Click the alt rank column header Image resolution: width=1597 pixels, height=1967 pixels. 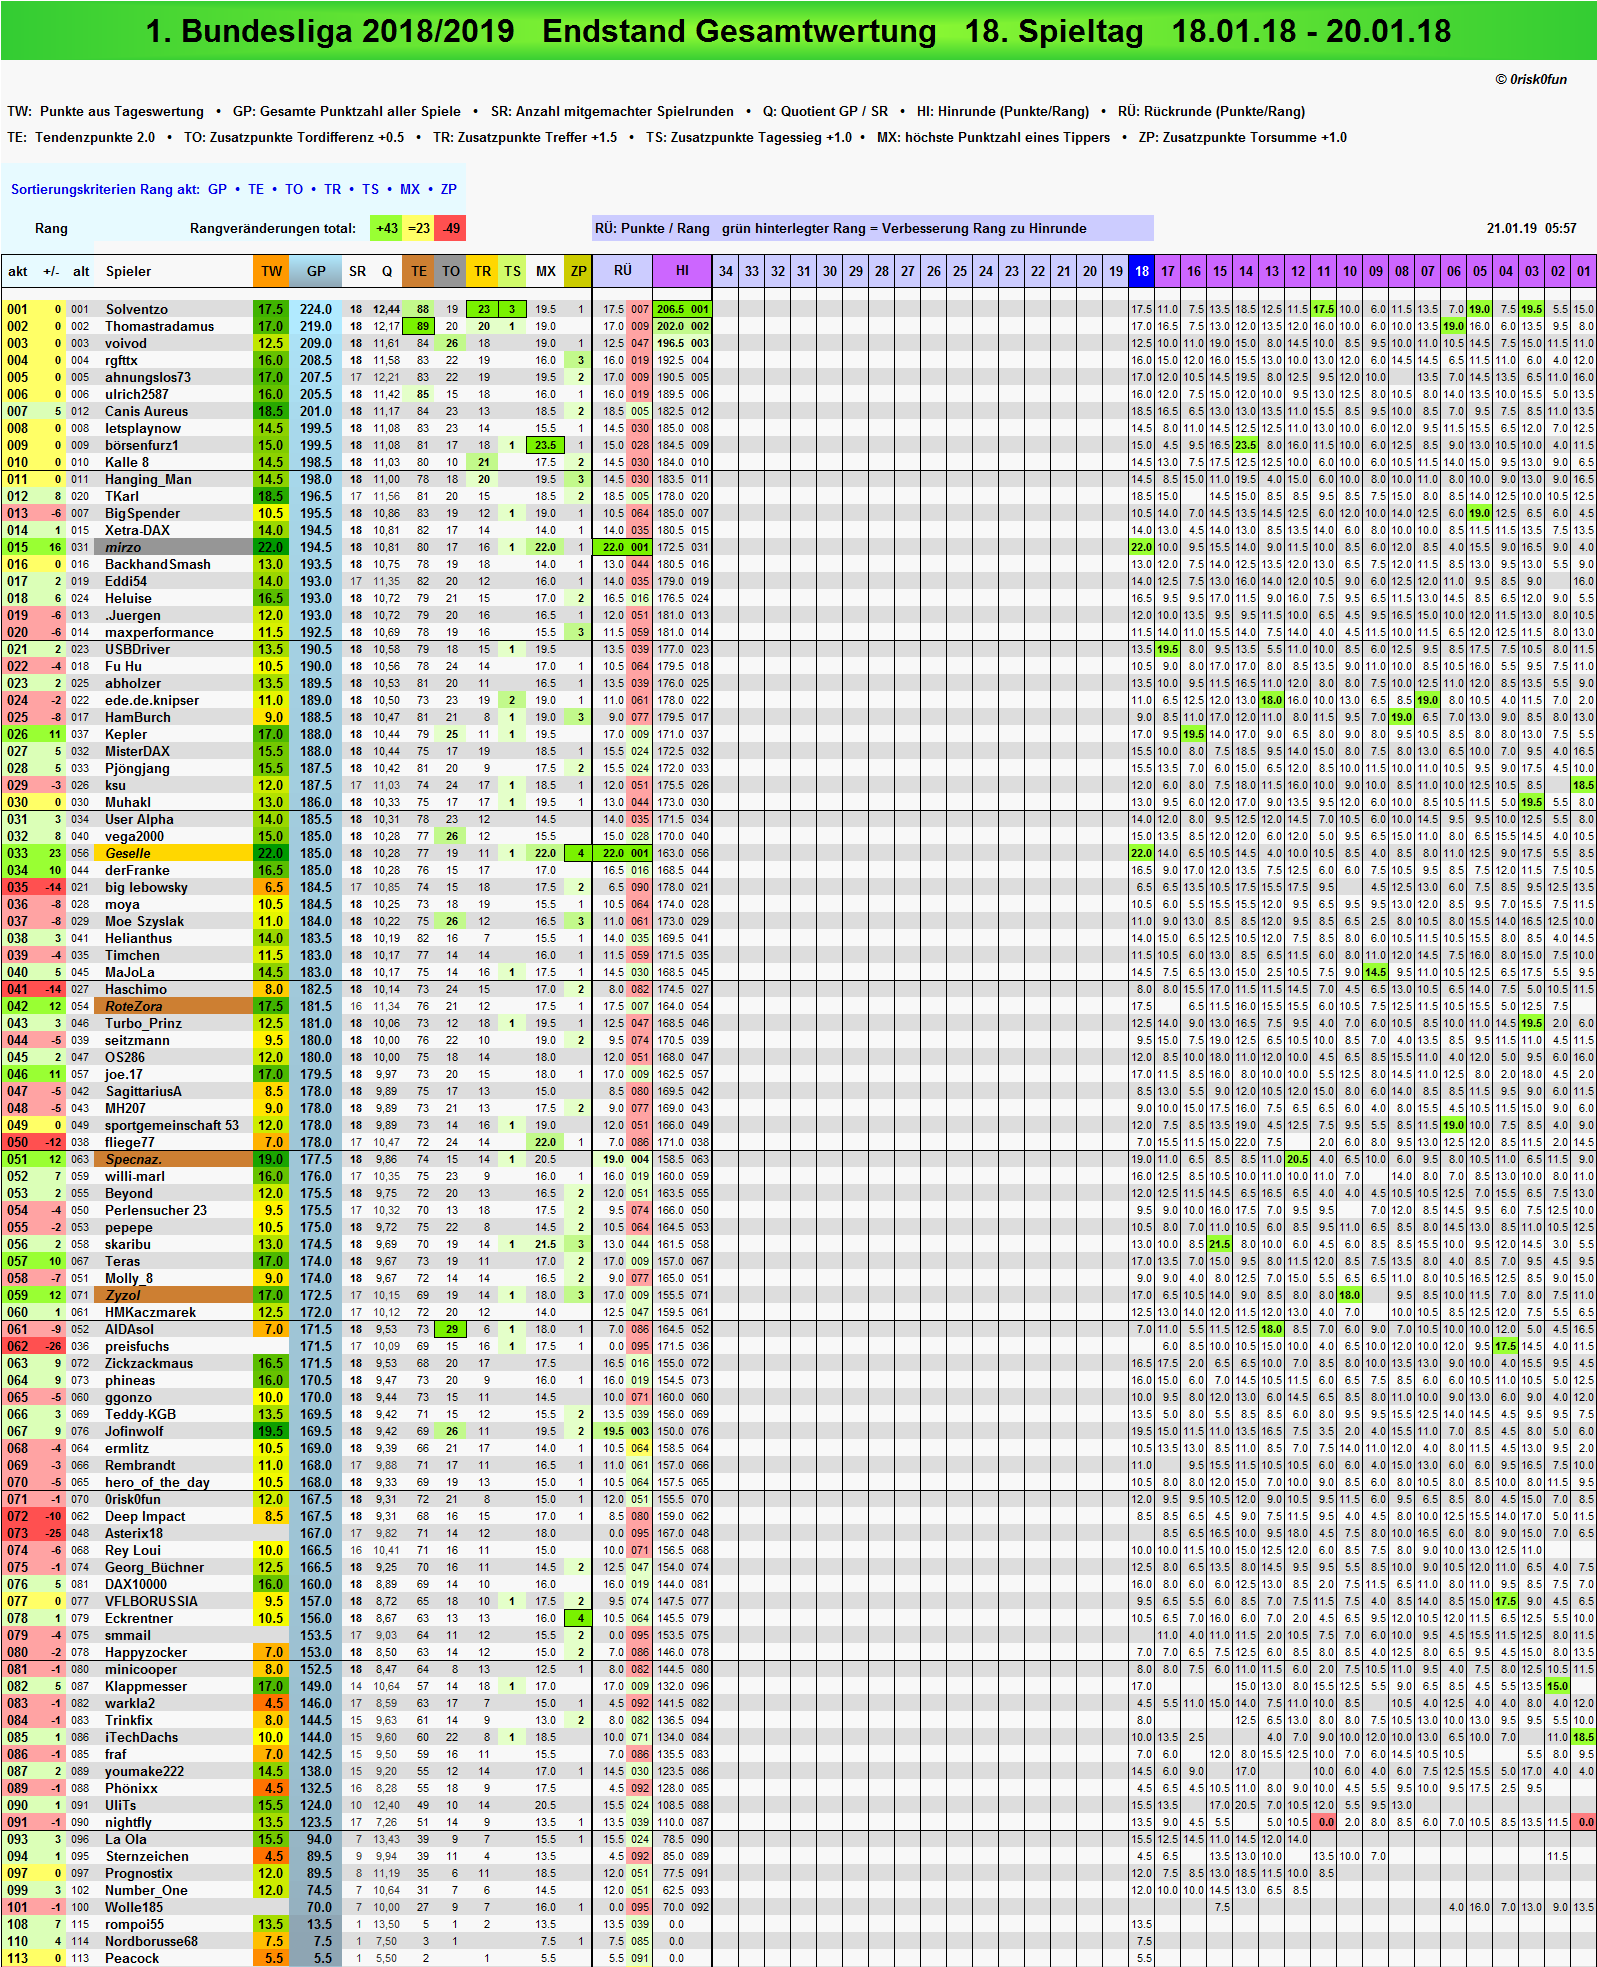81,271
